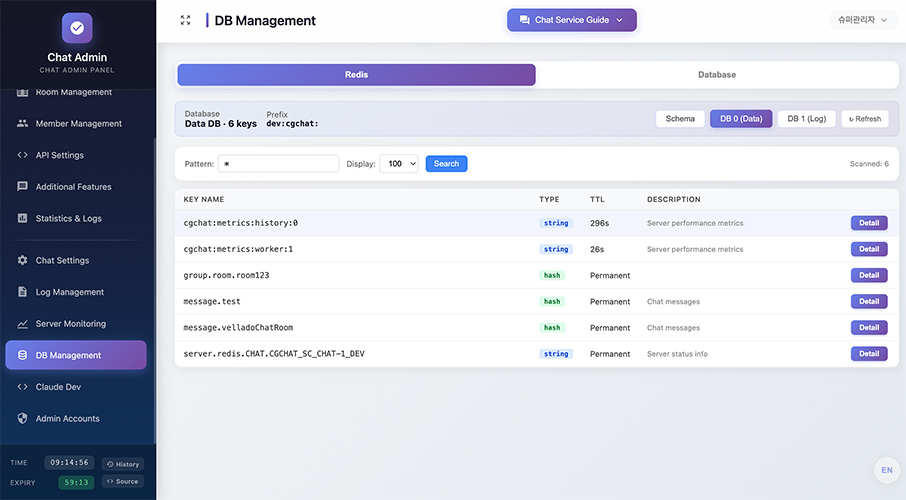Click the Refresh button
The width and height of the screenshot is (906, 500).
865,118
